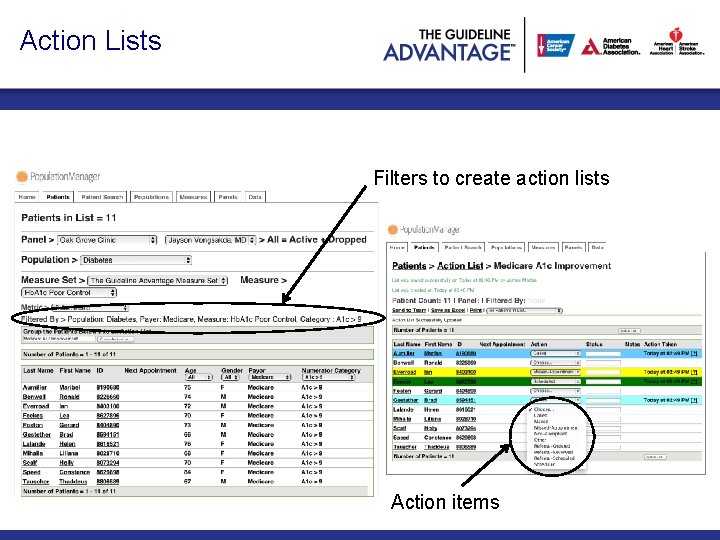Switch to the Patient Search tab
This screenshot has width=720, height=540.
click(102, 197)
